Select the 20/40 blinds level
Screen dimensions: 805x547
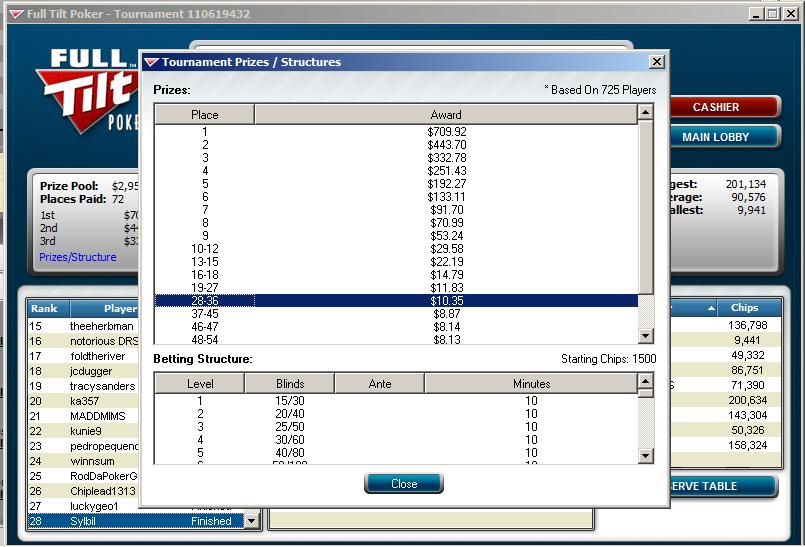[396, 413]
